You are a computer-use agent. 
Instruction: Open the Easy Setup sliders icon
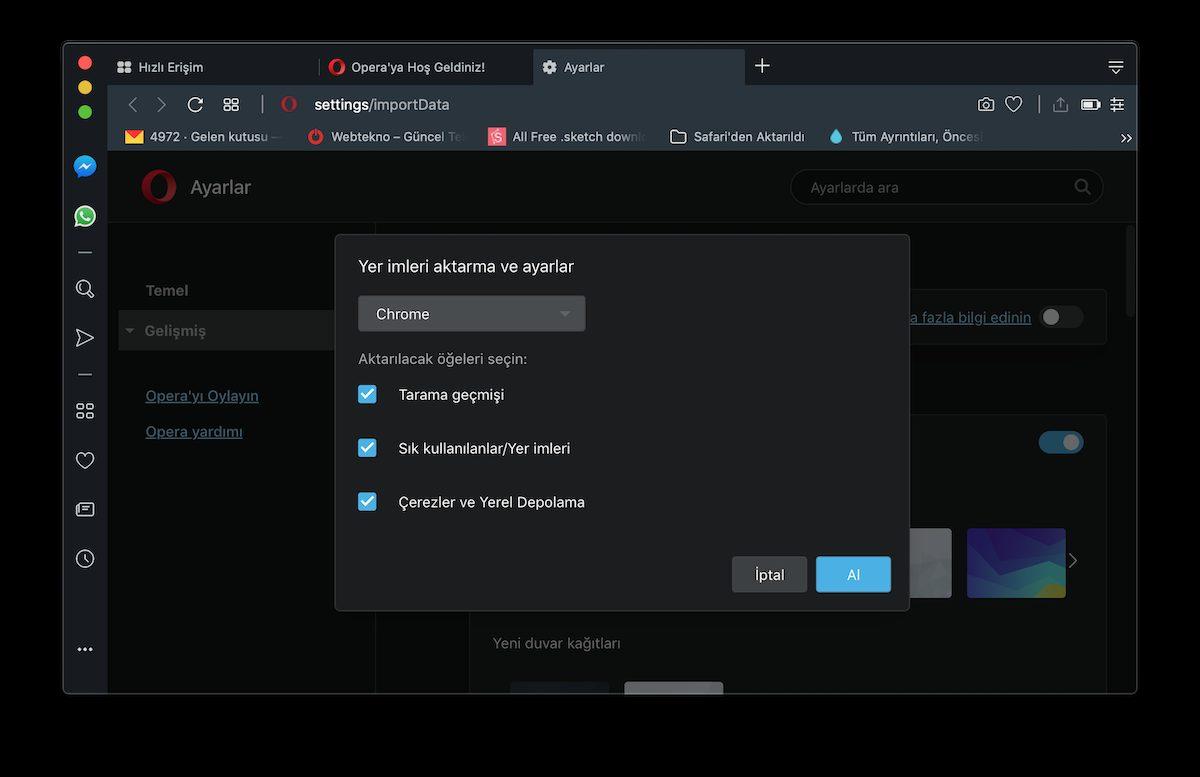click(1117, 105)
